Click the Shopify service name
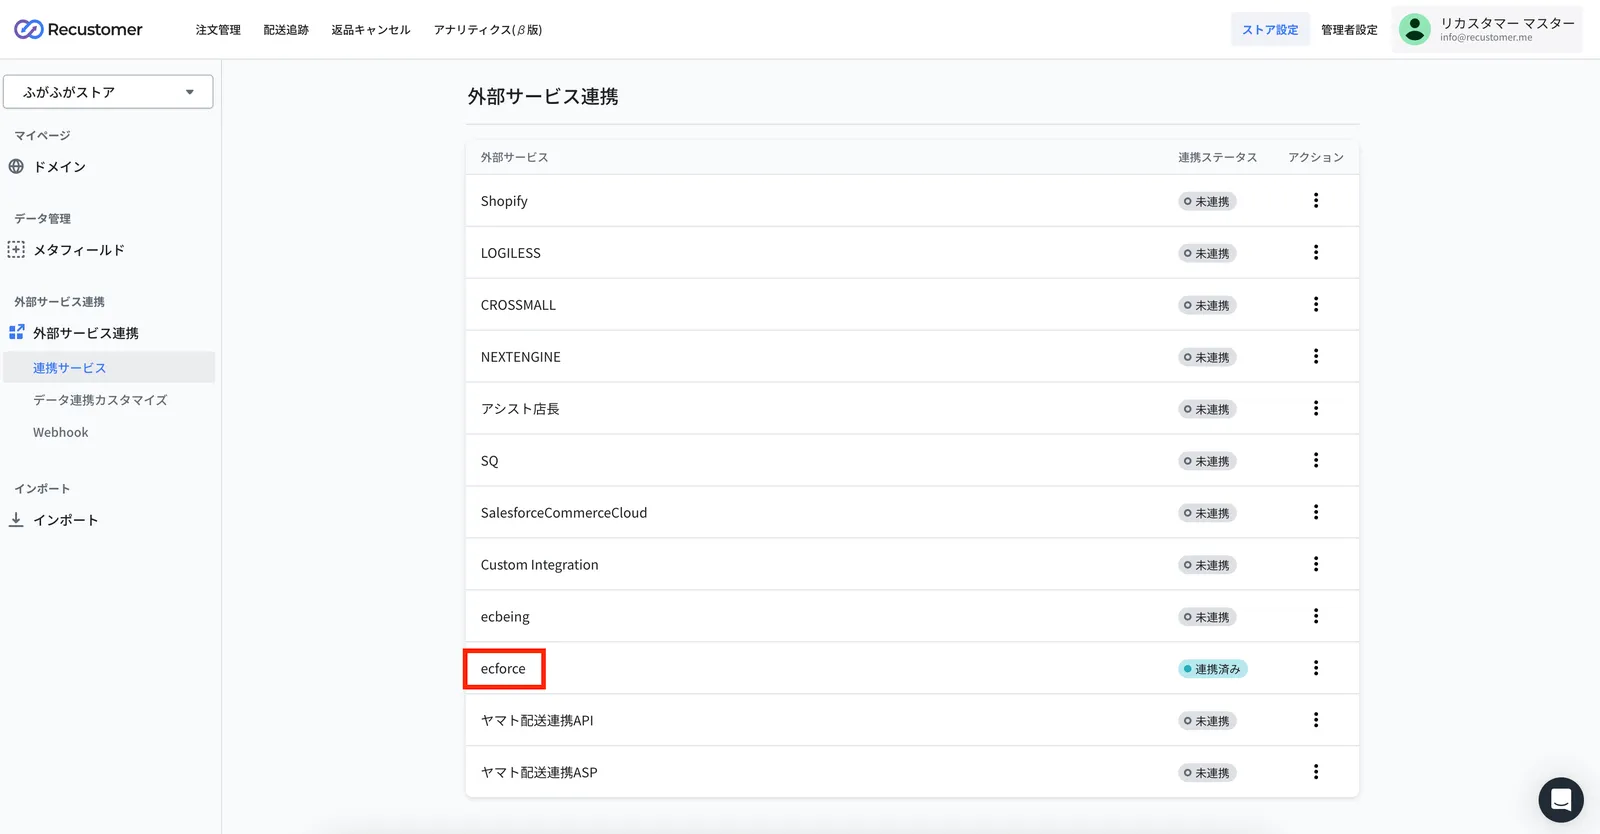This screenshot has width=1600, height=834. [504, 201]
